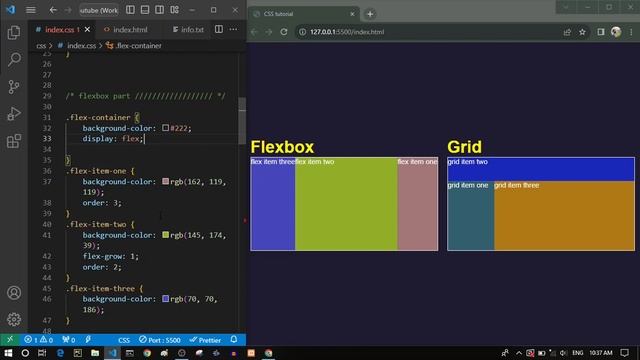The height and width of the screenshot is (360, 640).
Task: Reload the Chrome page
Action: (x=284, y=32)
